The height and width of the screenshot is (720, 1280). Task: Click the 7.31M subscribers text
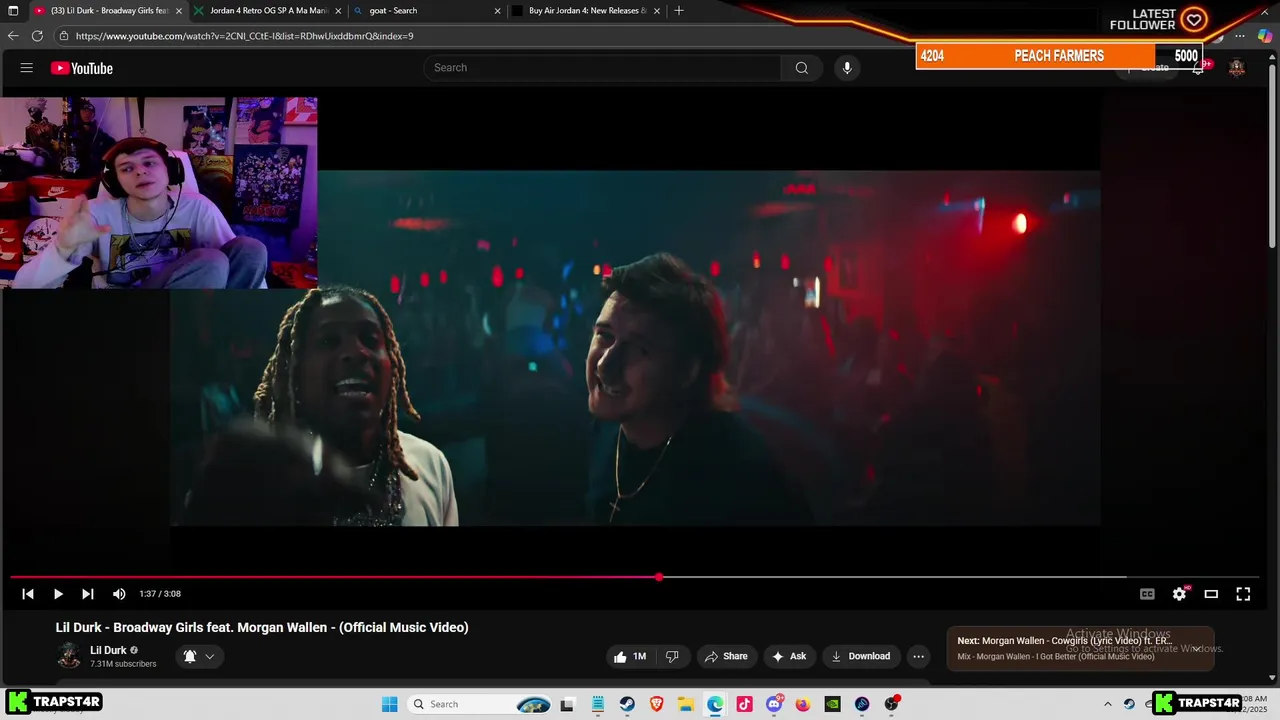point(123,664)
